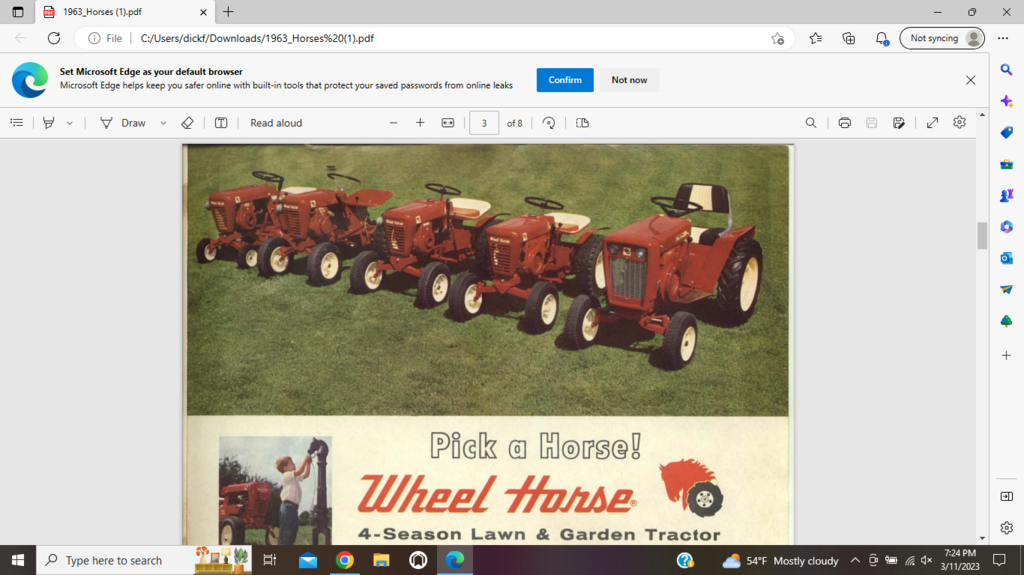Zoom out the PDF page
Viewport: 1024px width, 575px height.
[393, 123]
